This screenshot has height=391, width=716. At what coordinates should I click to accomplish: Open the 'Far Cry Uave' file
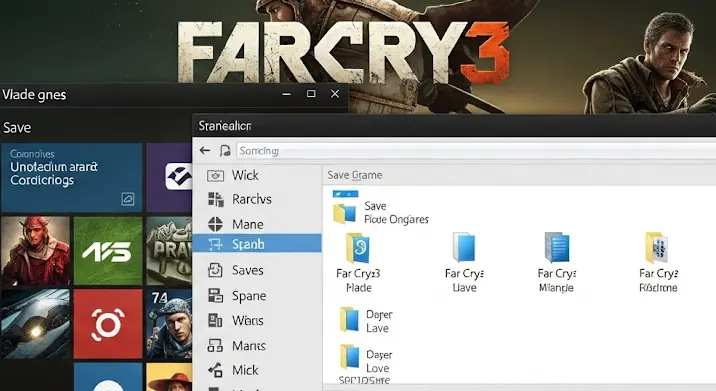[x=464, y=263]
